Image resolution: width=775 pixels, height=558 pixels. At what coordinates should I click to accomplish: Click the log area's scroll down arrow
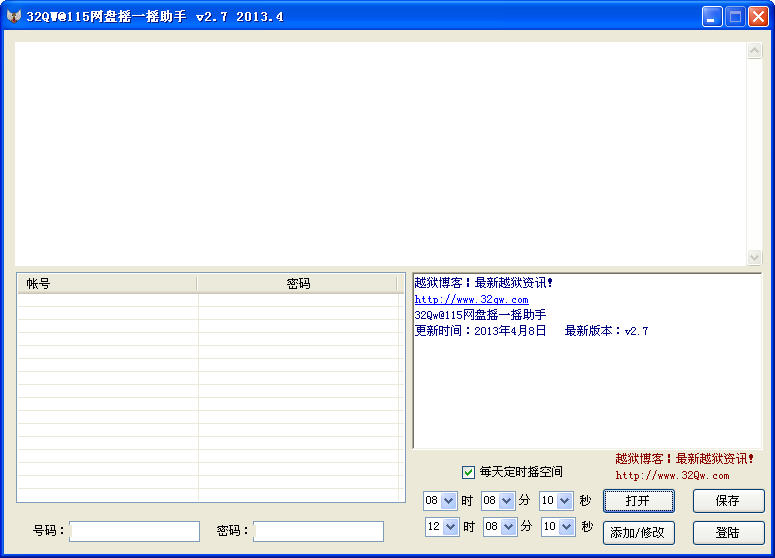click(x=755, y=258)
